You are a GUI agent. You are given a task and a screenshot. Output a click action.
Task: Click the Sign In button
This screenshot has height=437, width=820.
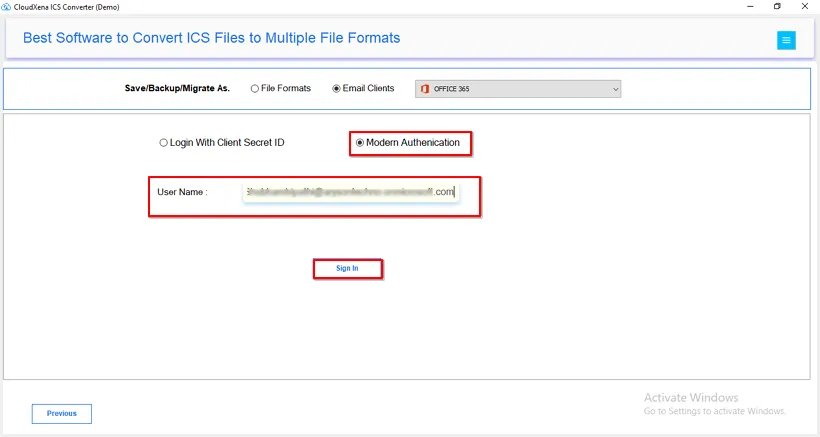(347, 269)
